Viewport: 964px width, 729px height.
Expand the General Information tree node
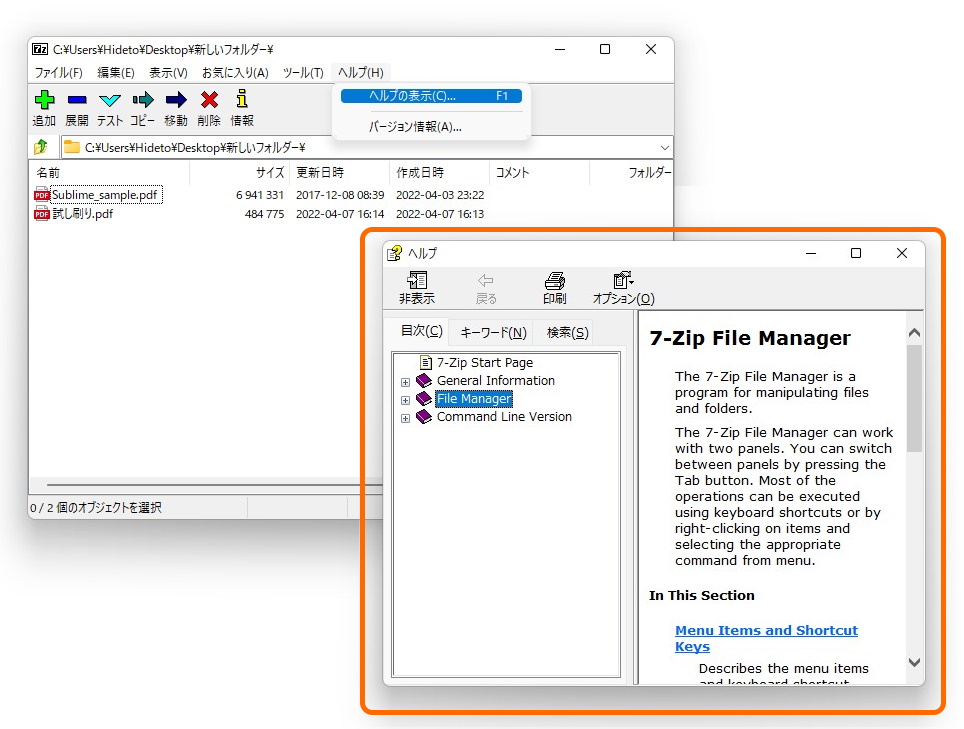tap(405, 382)
